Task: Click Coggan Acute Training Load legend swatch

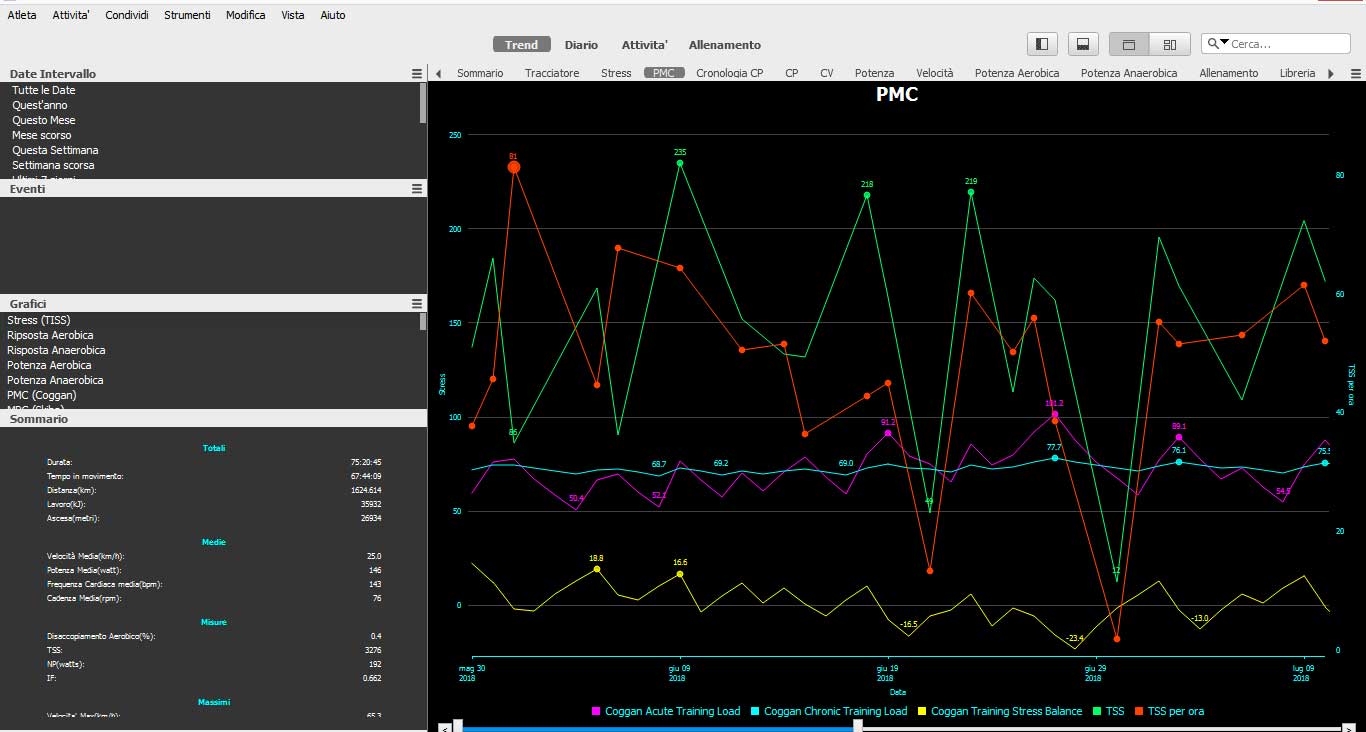Action: (x=597, y=711)
